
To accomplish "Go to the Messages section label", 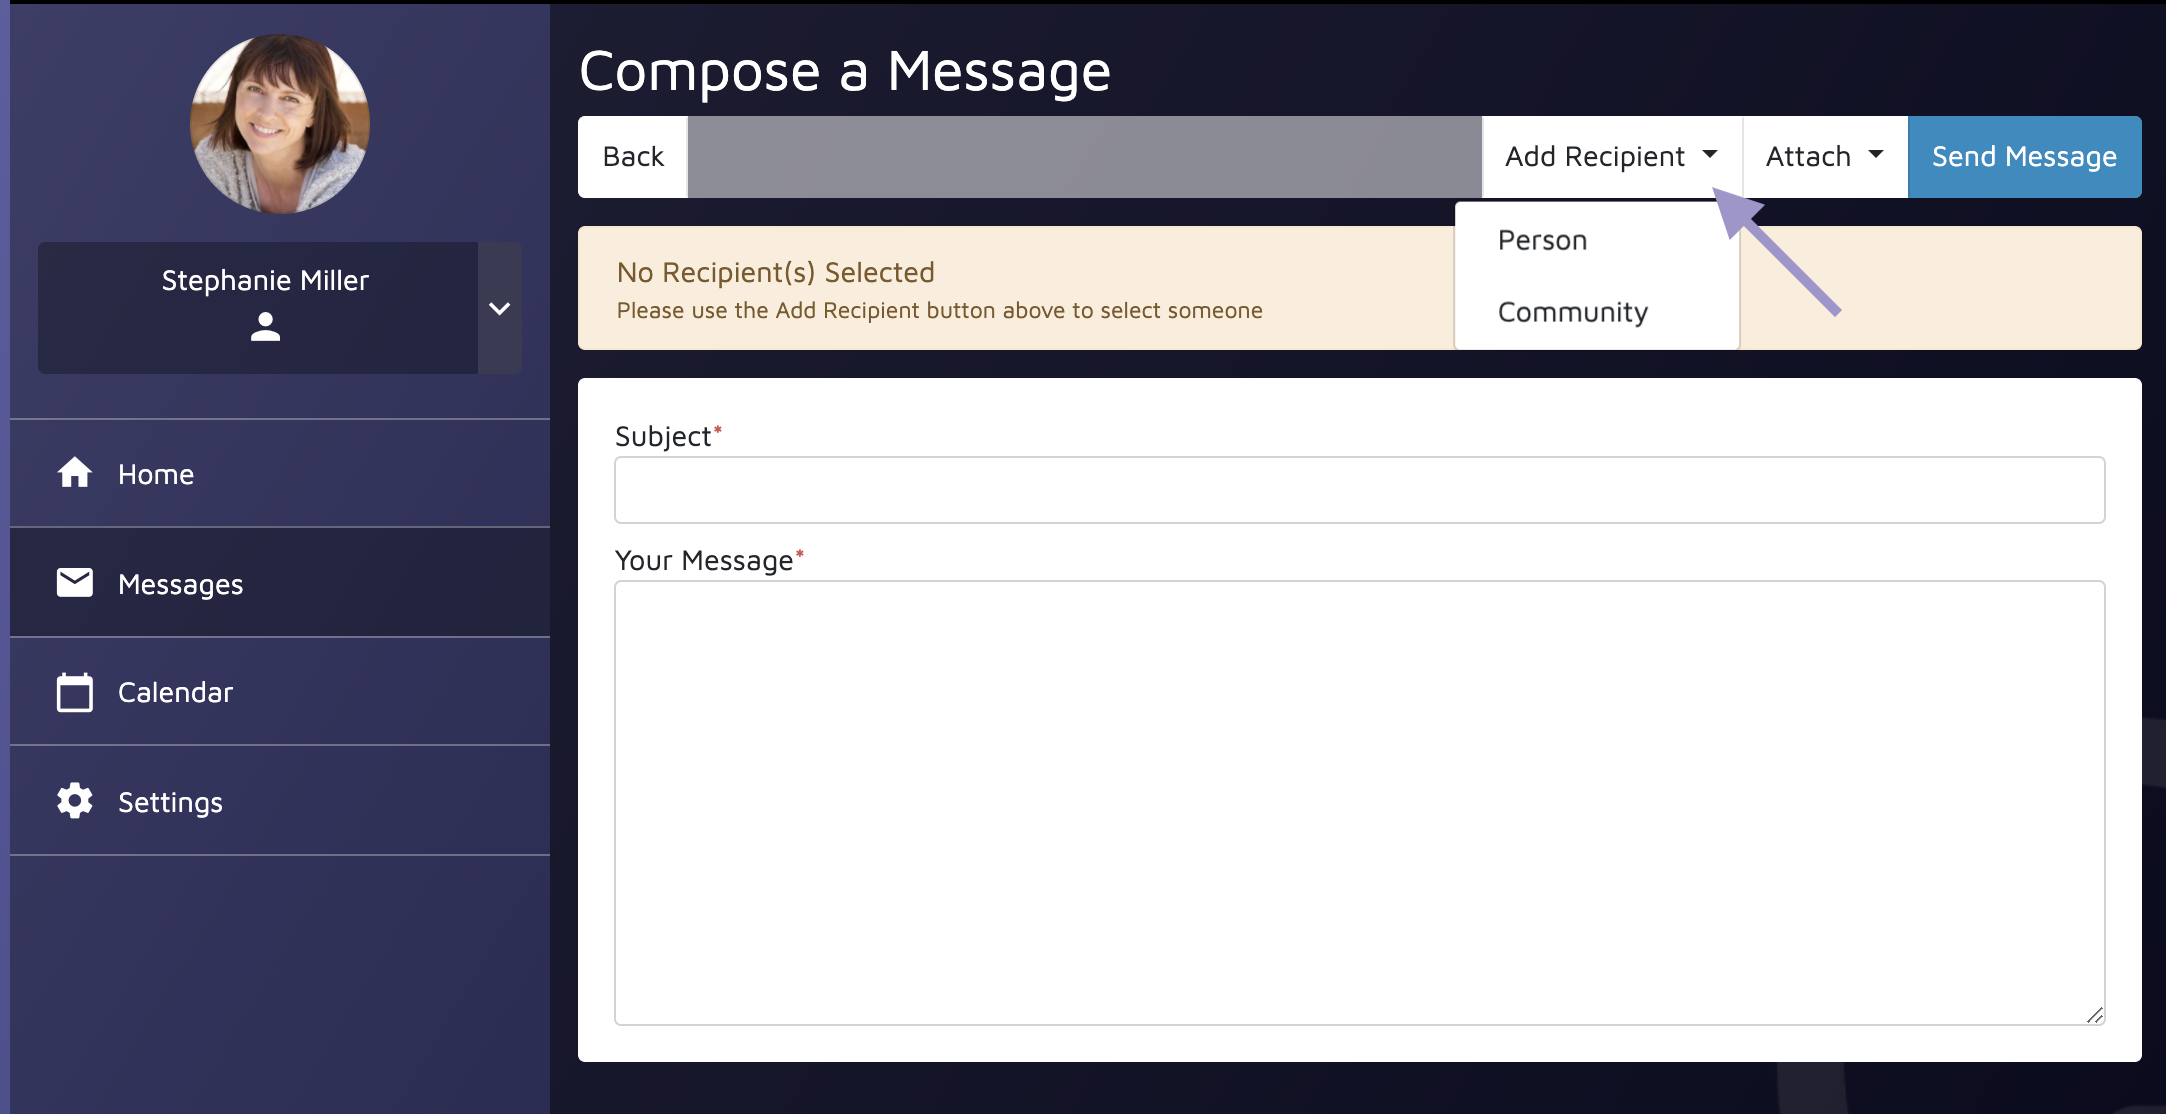I will [x=181, y=584].
